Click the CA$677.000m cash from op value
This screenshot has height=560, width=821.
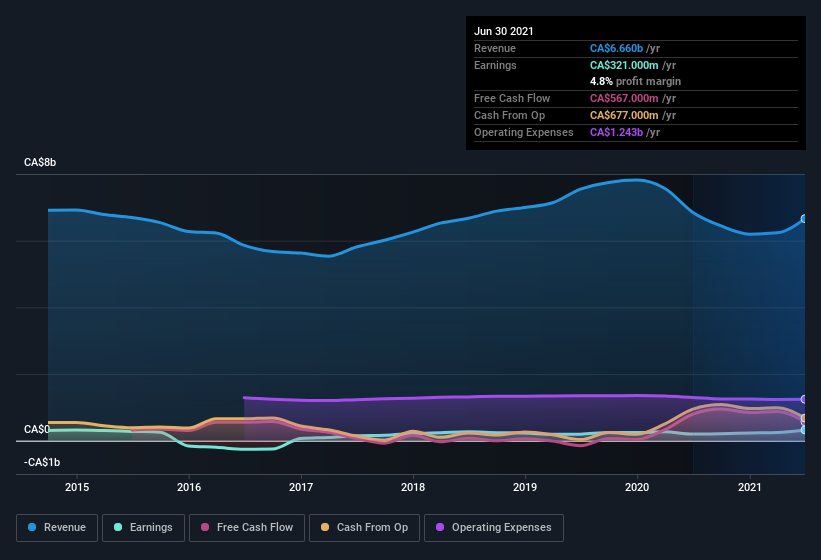tap(624, 115)
